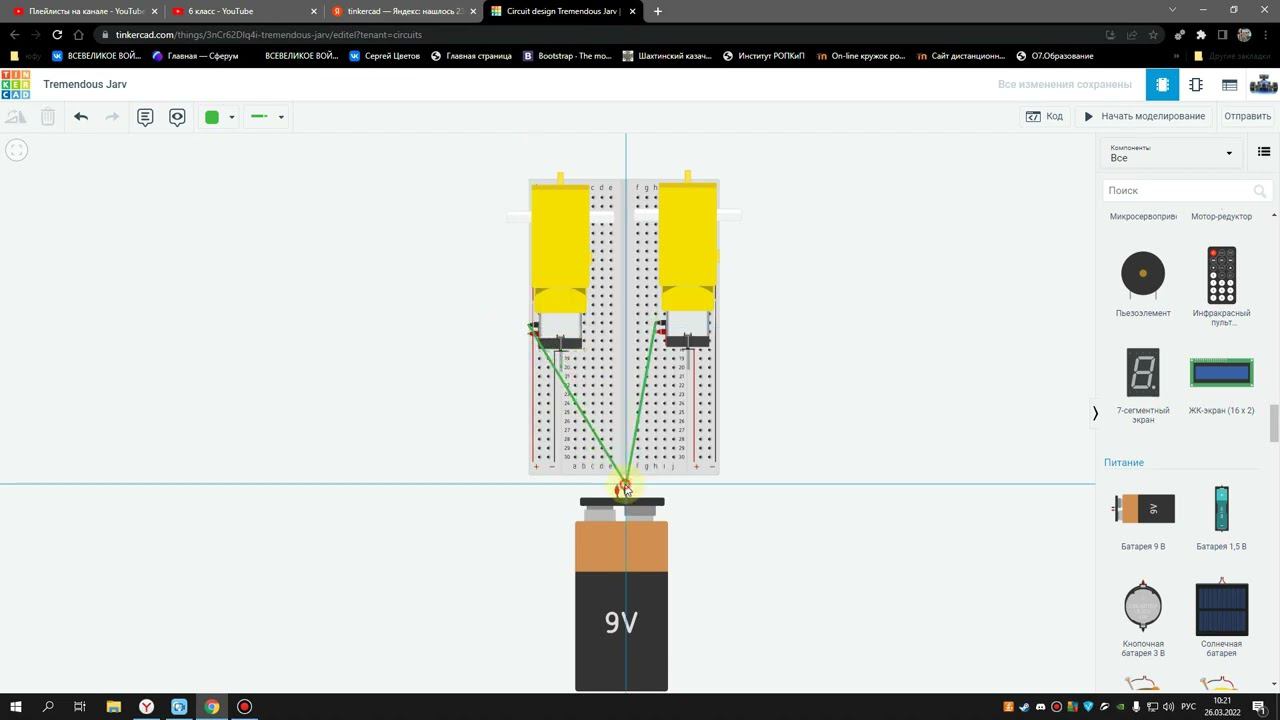This screenshot has height=720, width=1280.
Task: Start simulation with Начать моделирование
Action: click(x=1145, y=116)
